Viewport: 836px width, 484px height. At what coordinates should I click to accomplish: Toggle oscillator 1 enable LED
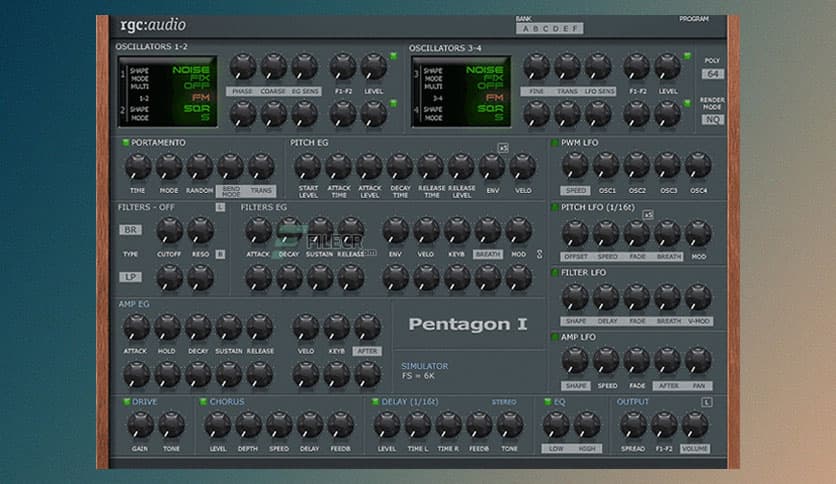[x=393, y=56]
